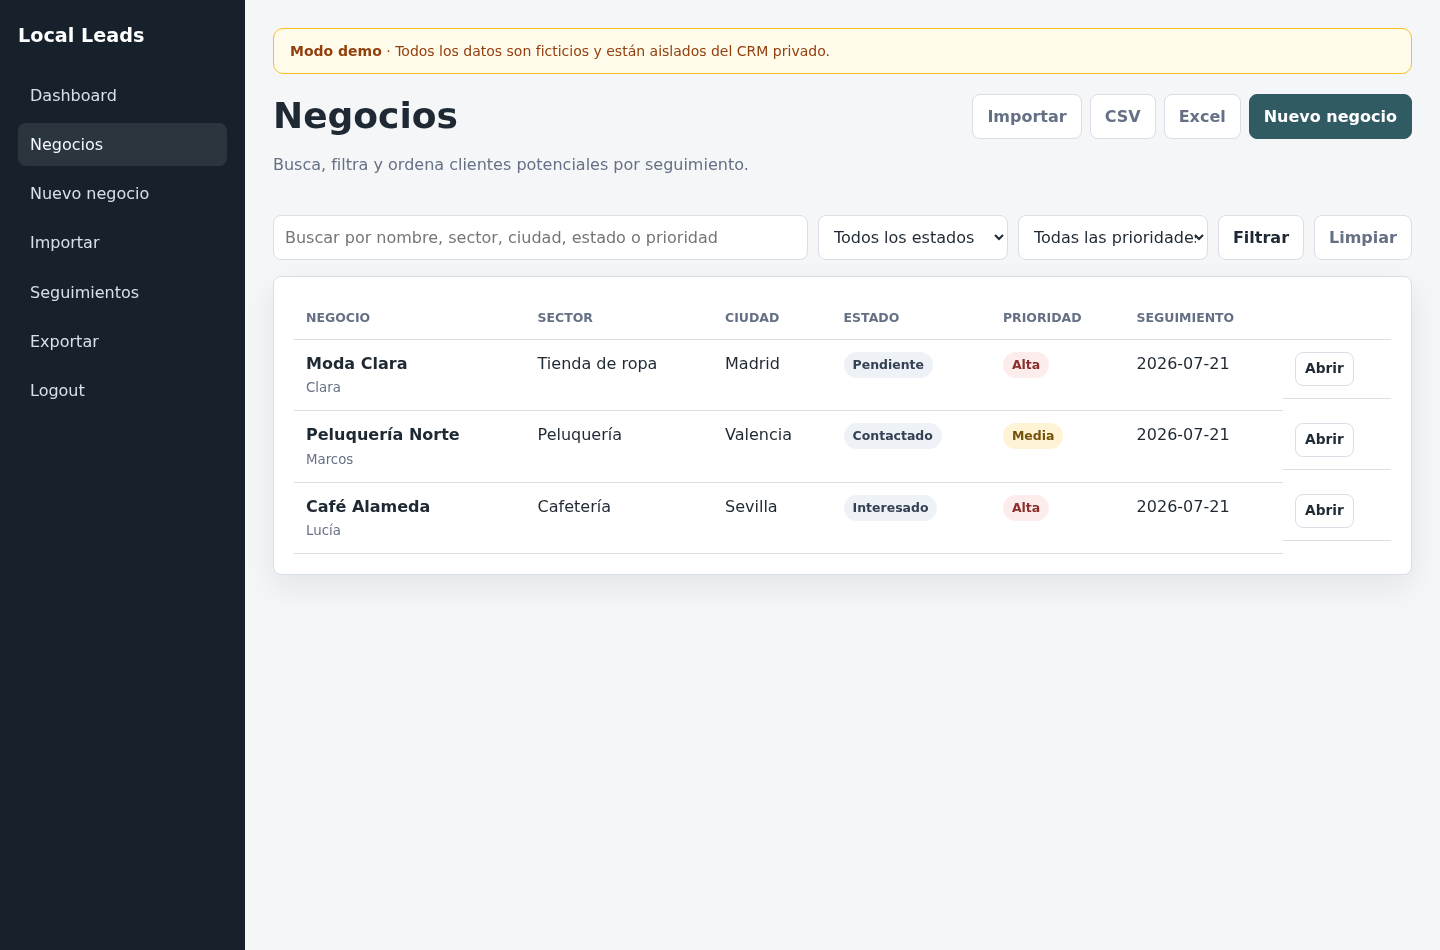This screenshot has width=1440, height=950.
Task: Go to Nuevo negocio in sidebar
Action: (122, 193)
